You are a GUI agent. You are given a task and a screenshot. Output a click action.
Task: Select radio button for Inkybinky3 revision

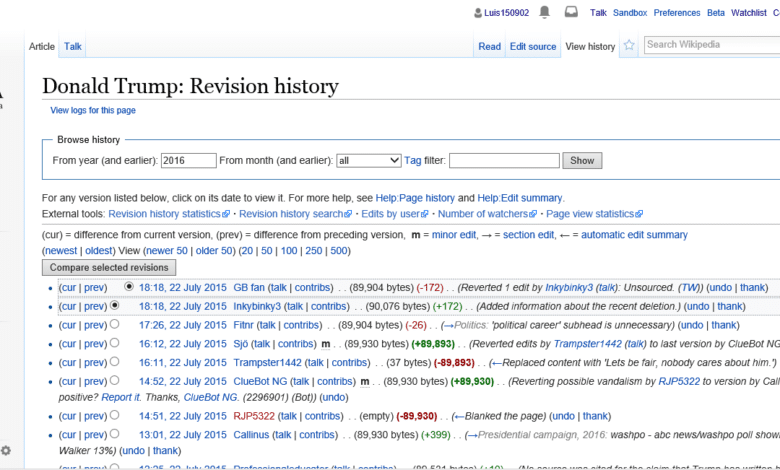[x=114, y=305]
